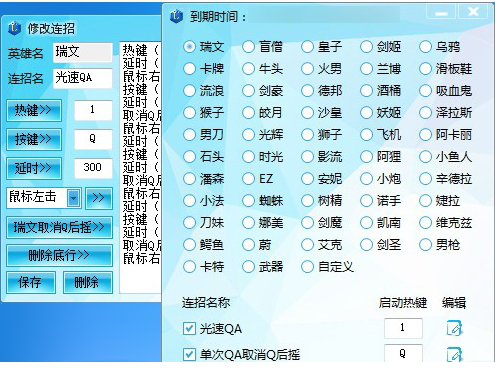Click the 删除 delete button

coord(88,282)
